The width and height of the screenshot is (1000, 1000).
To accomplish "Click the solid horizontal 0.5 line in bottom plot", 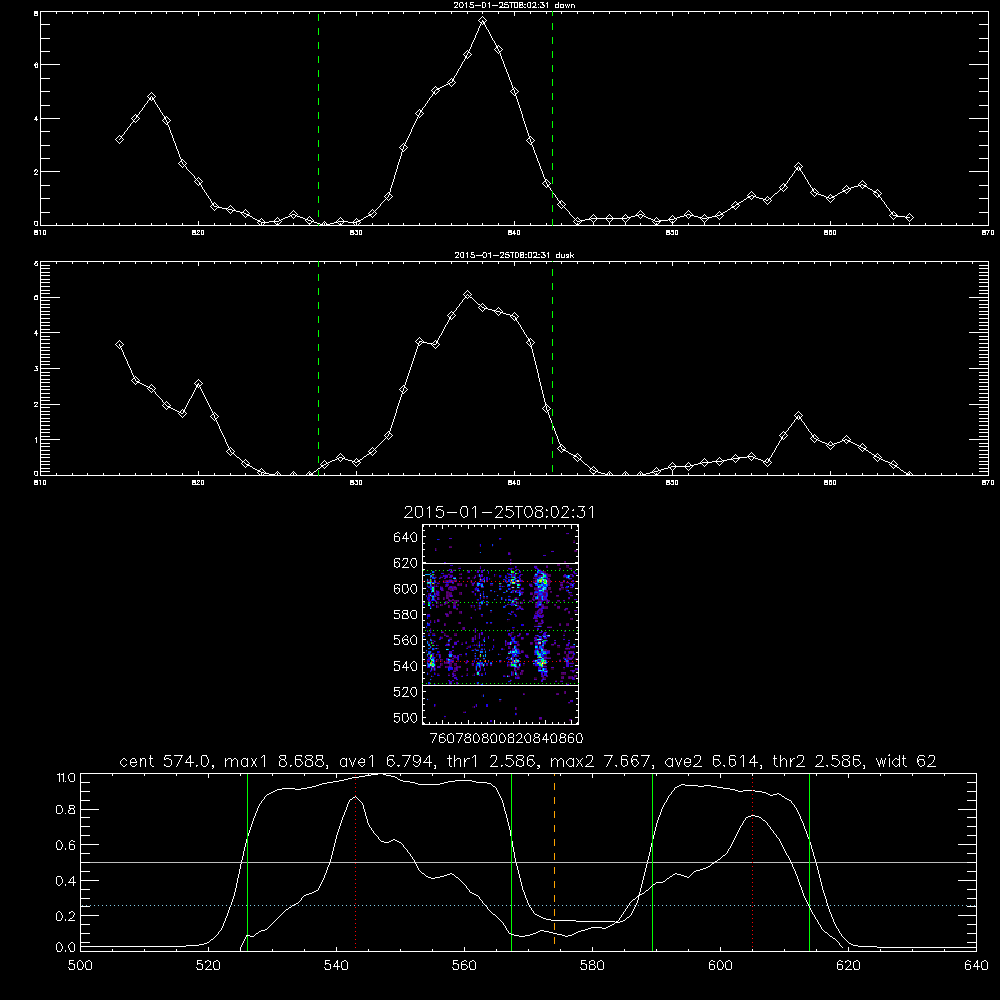I will (528, 862).
